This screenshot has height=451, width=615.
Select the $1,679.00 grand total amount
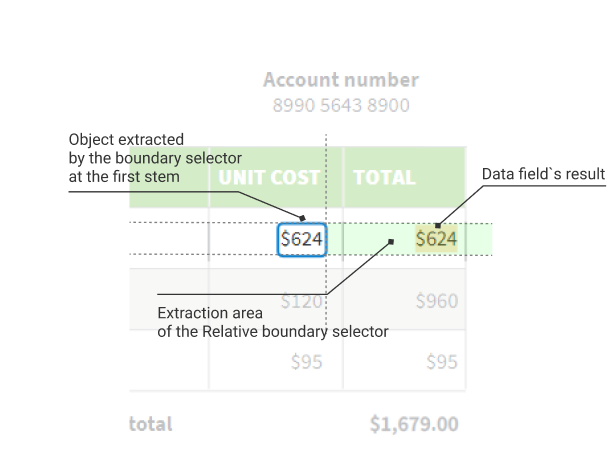[x=414, y=424]
